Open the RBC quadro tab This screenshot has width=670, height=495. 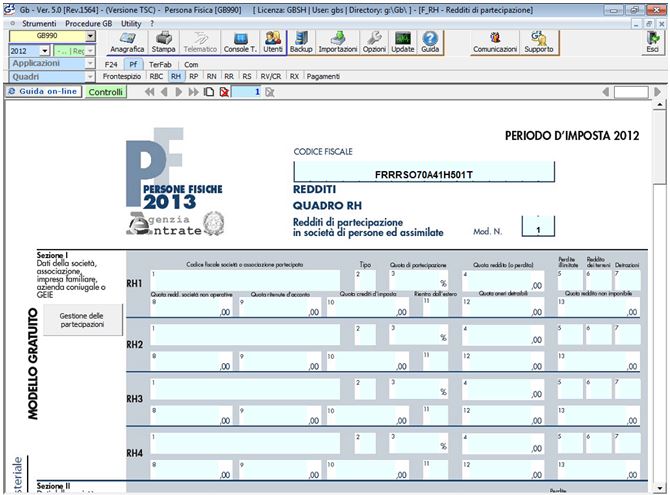[156, 77]
